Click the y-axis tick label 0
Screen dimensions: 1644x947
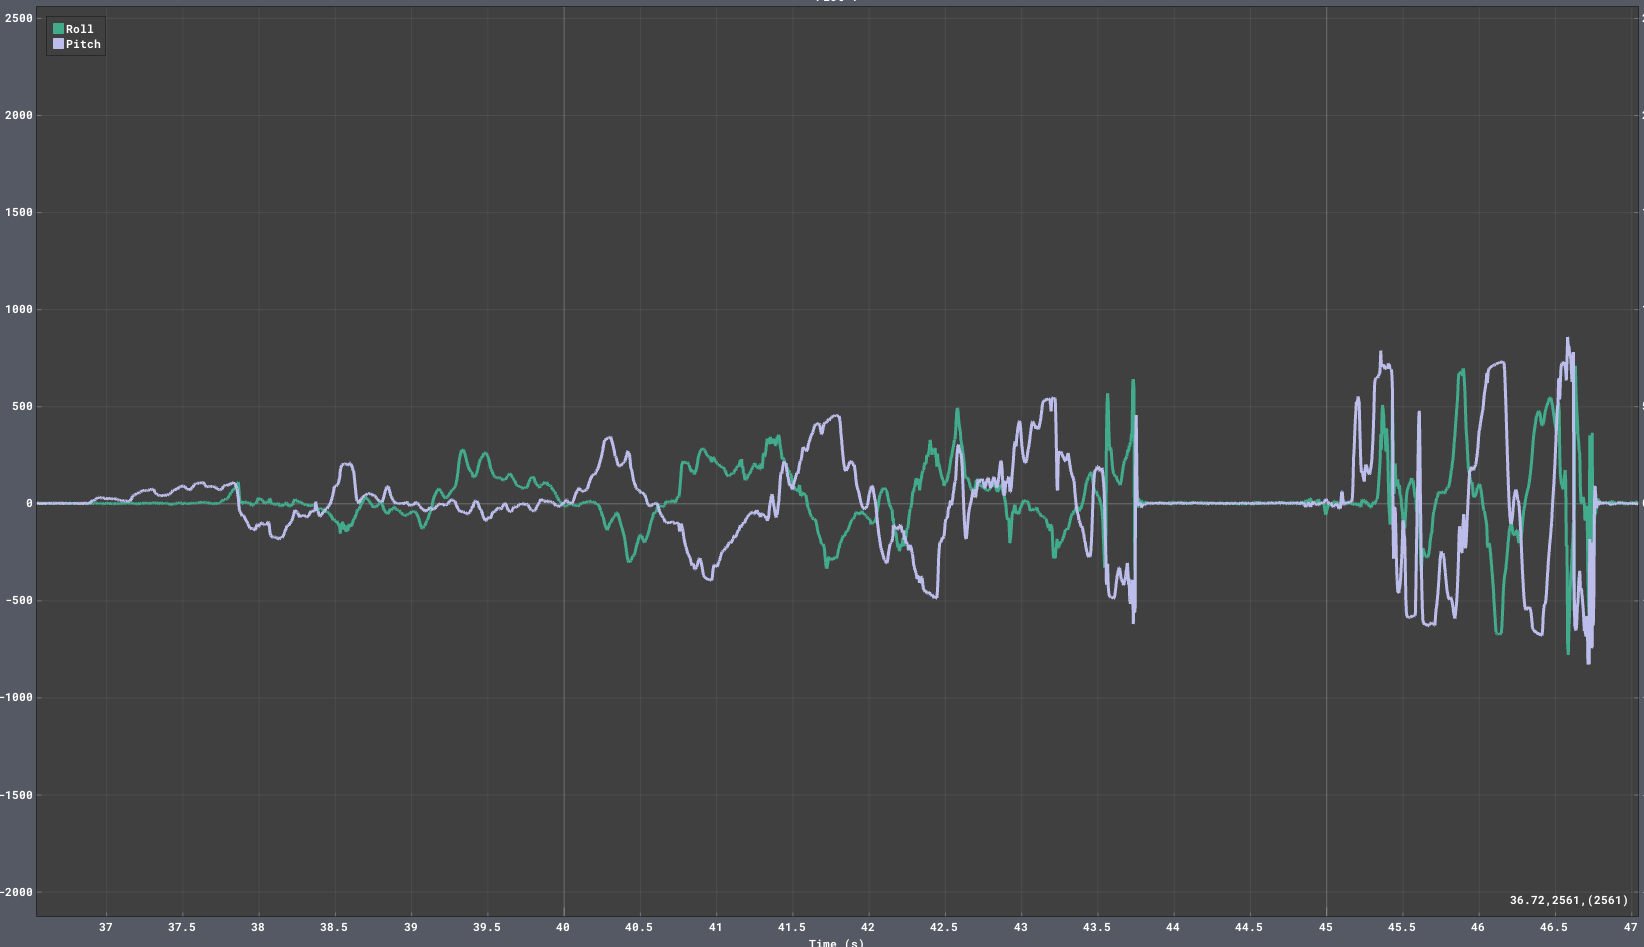(x=29, y=503)
